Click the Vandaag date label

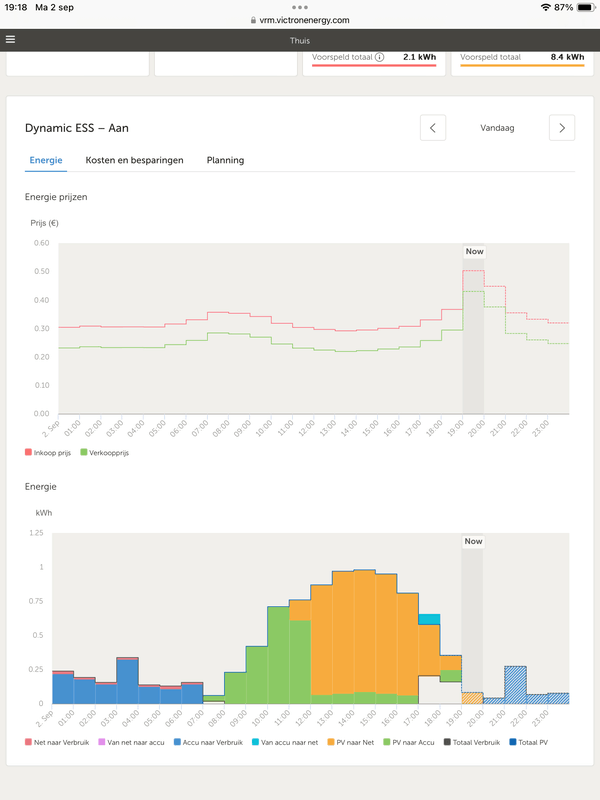pyautogui.click(x=497, y=128)
